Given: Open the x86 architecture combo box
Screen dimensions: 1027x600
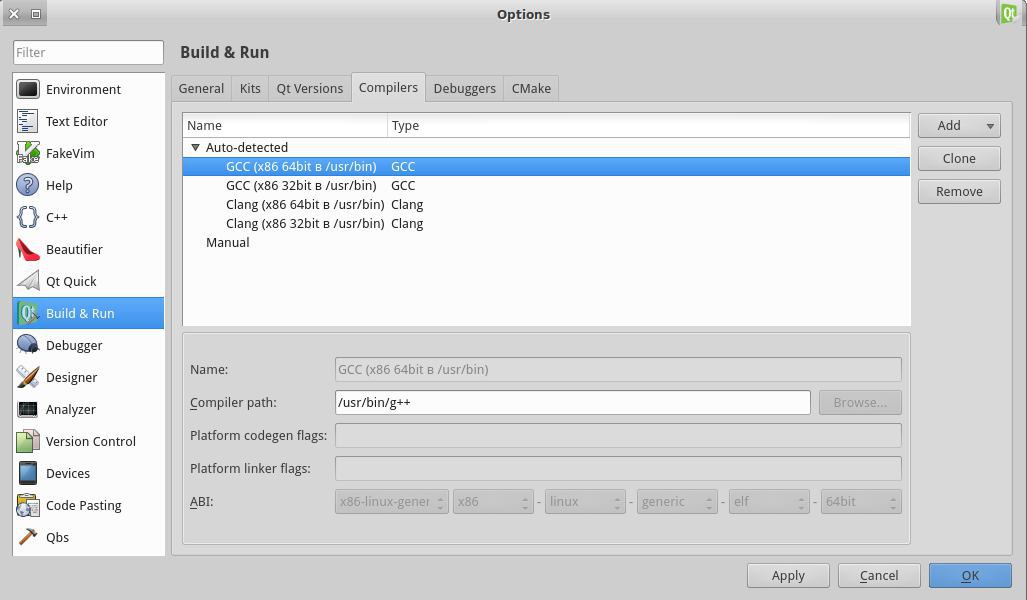Looking at the screenshot, I should click(493, 502).
